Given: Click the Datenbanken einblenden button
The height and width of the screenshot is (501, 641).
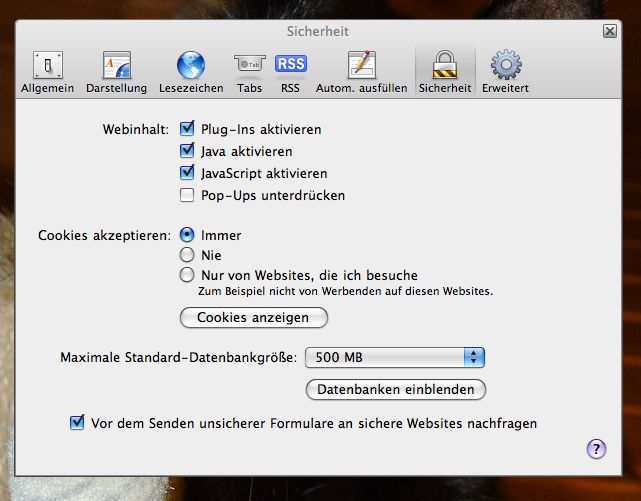Looking at the screenshot, I should pos(396,389).
